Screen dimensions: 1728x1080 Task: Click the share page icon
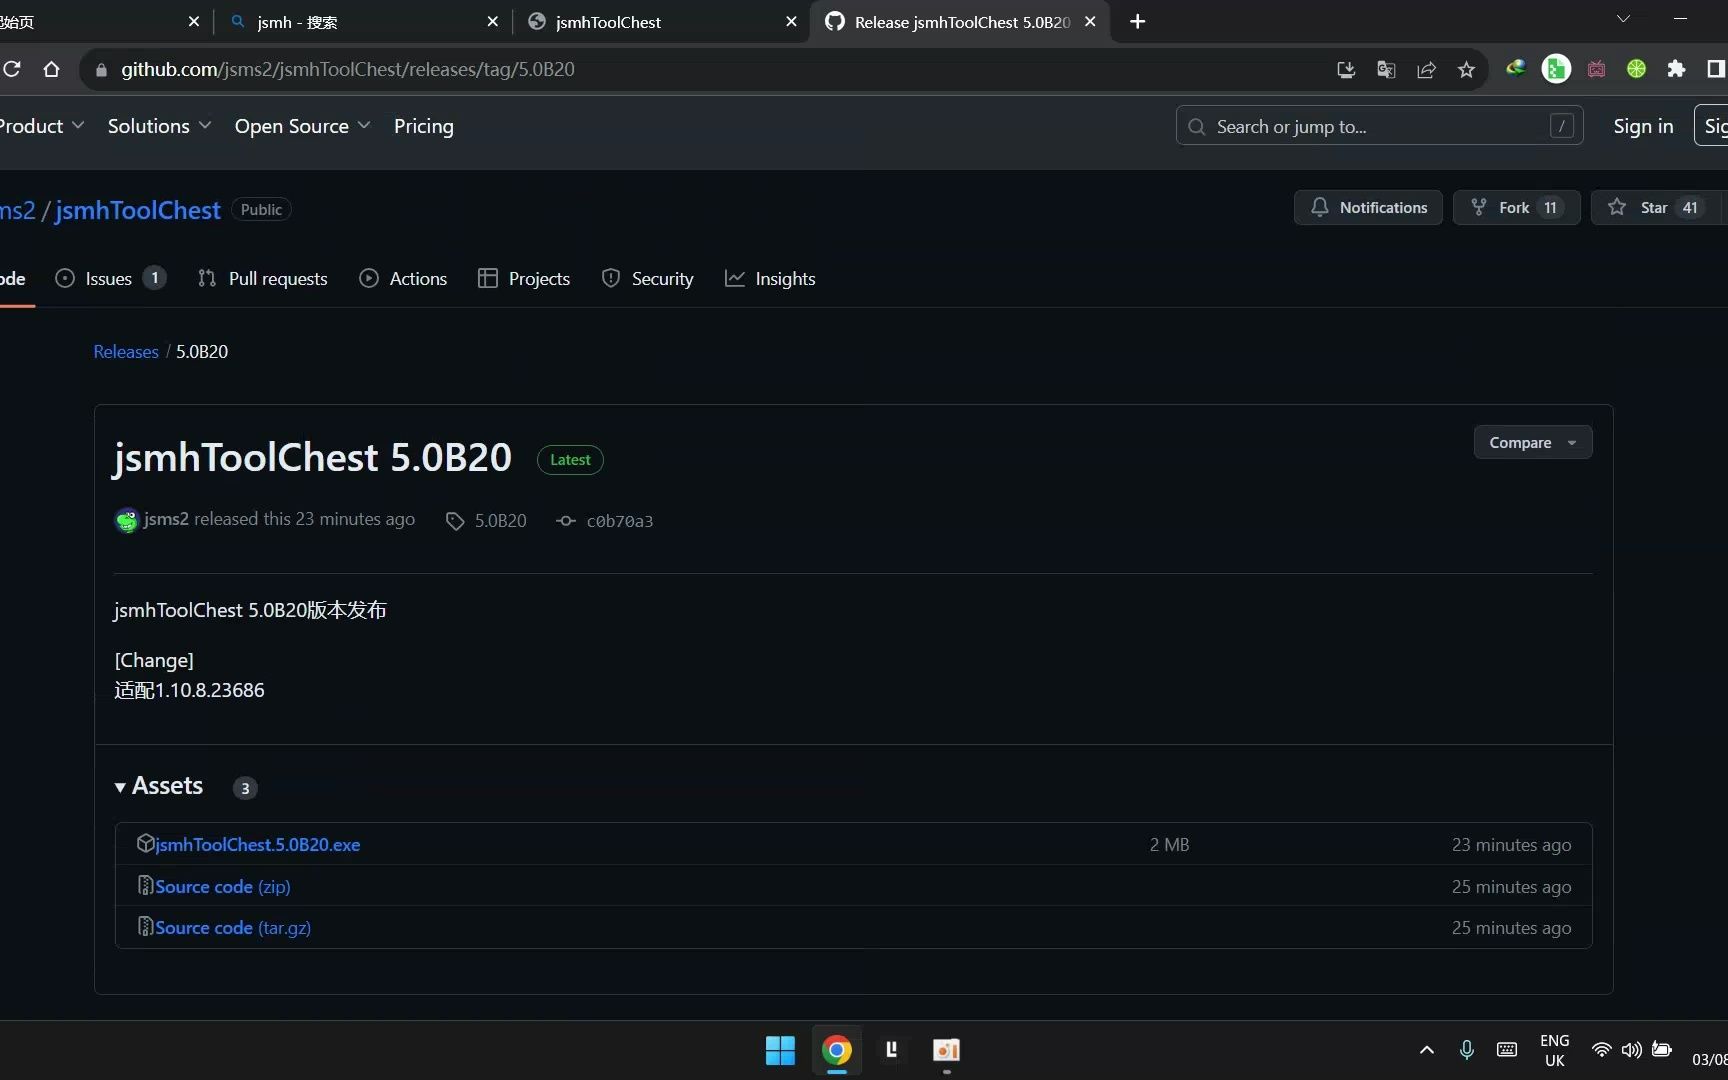(1426, 69)
